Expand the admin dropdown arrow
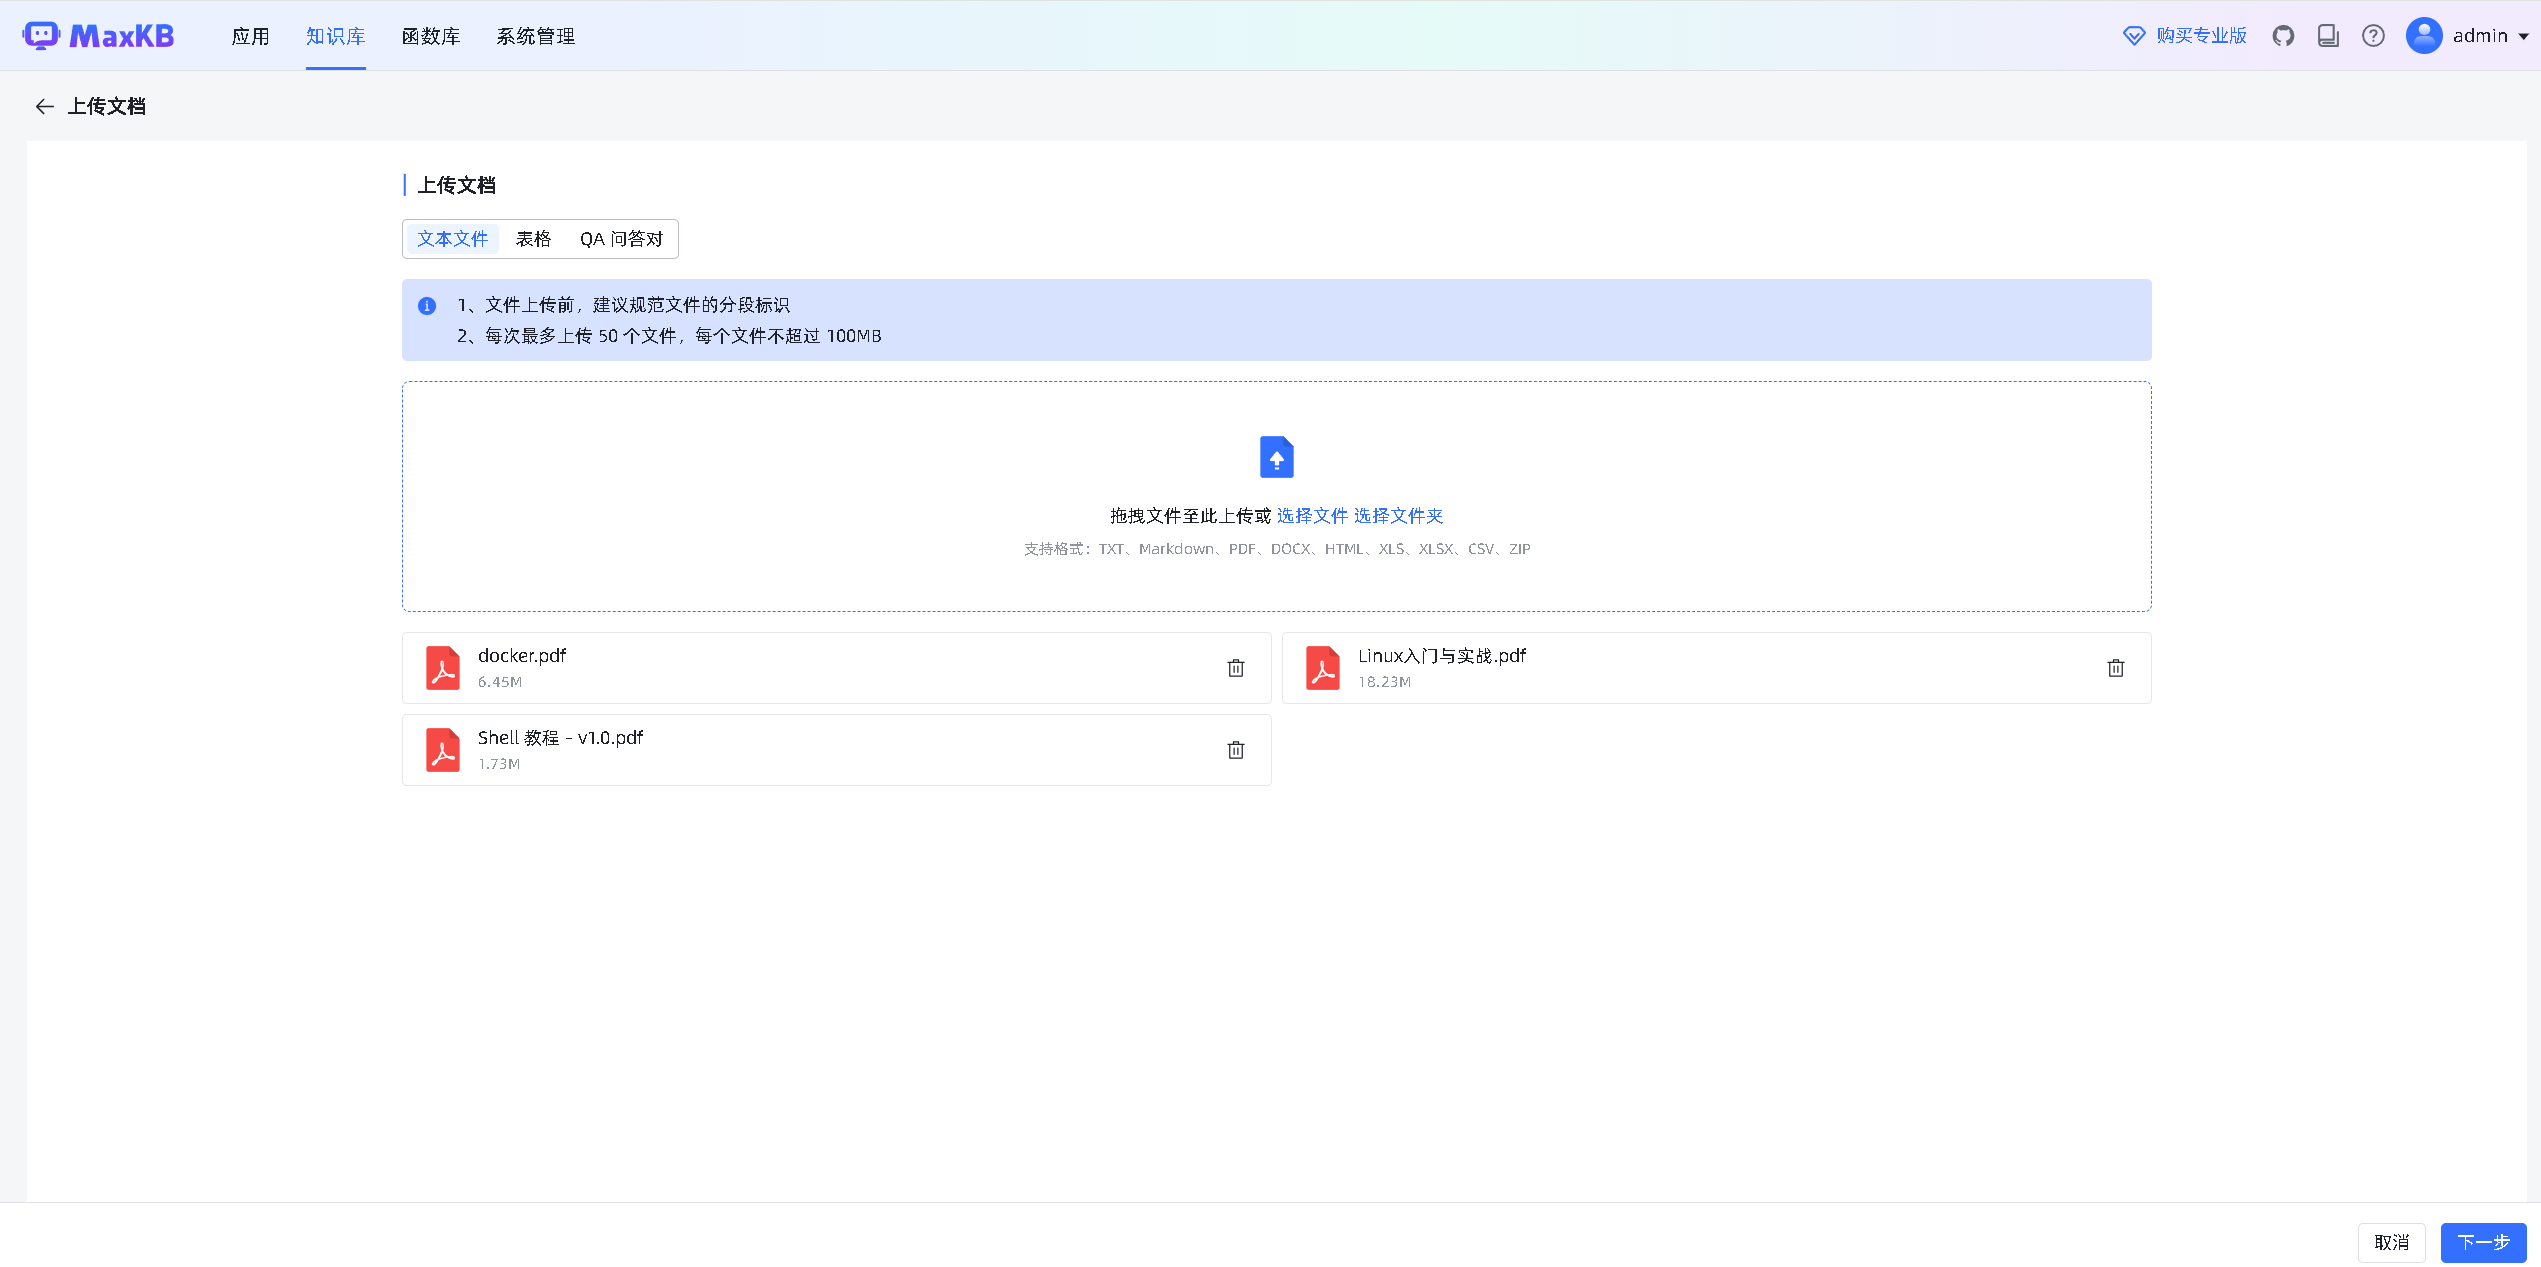2541x1267 pixels. [2523, 37]
